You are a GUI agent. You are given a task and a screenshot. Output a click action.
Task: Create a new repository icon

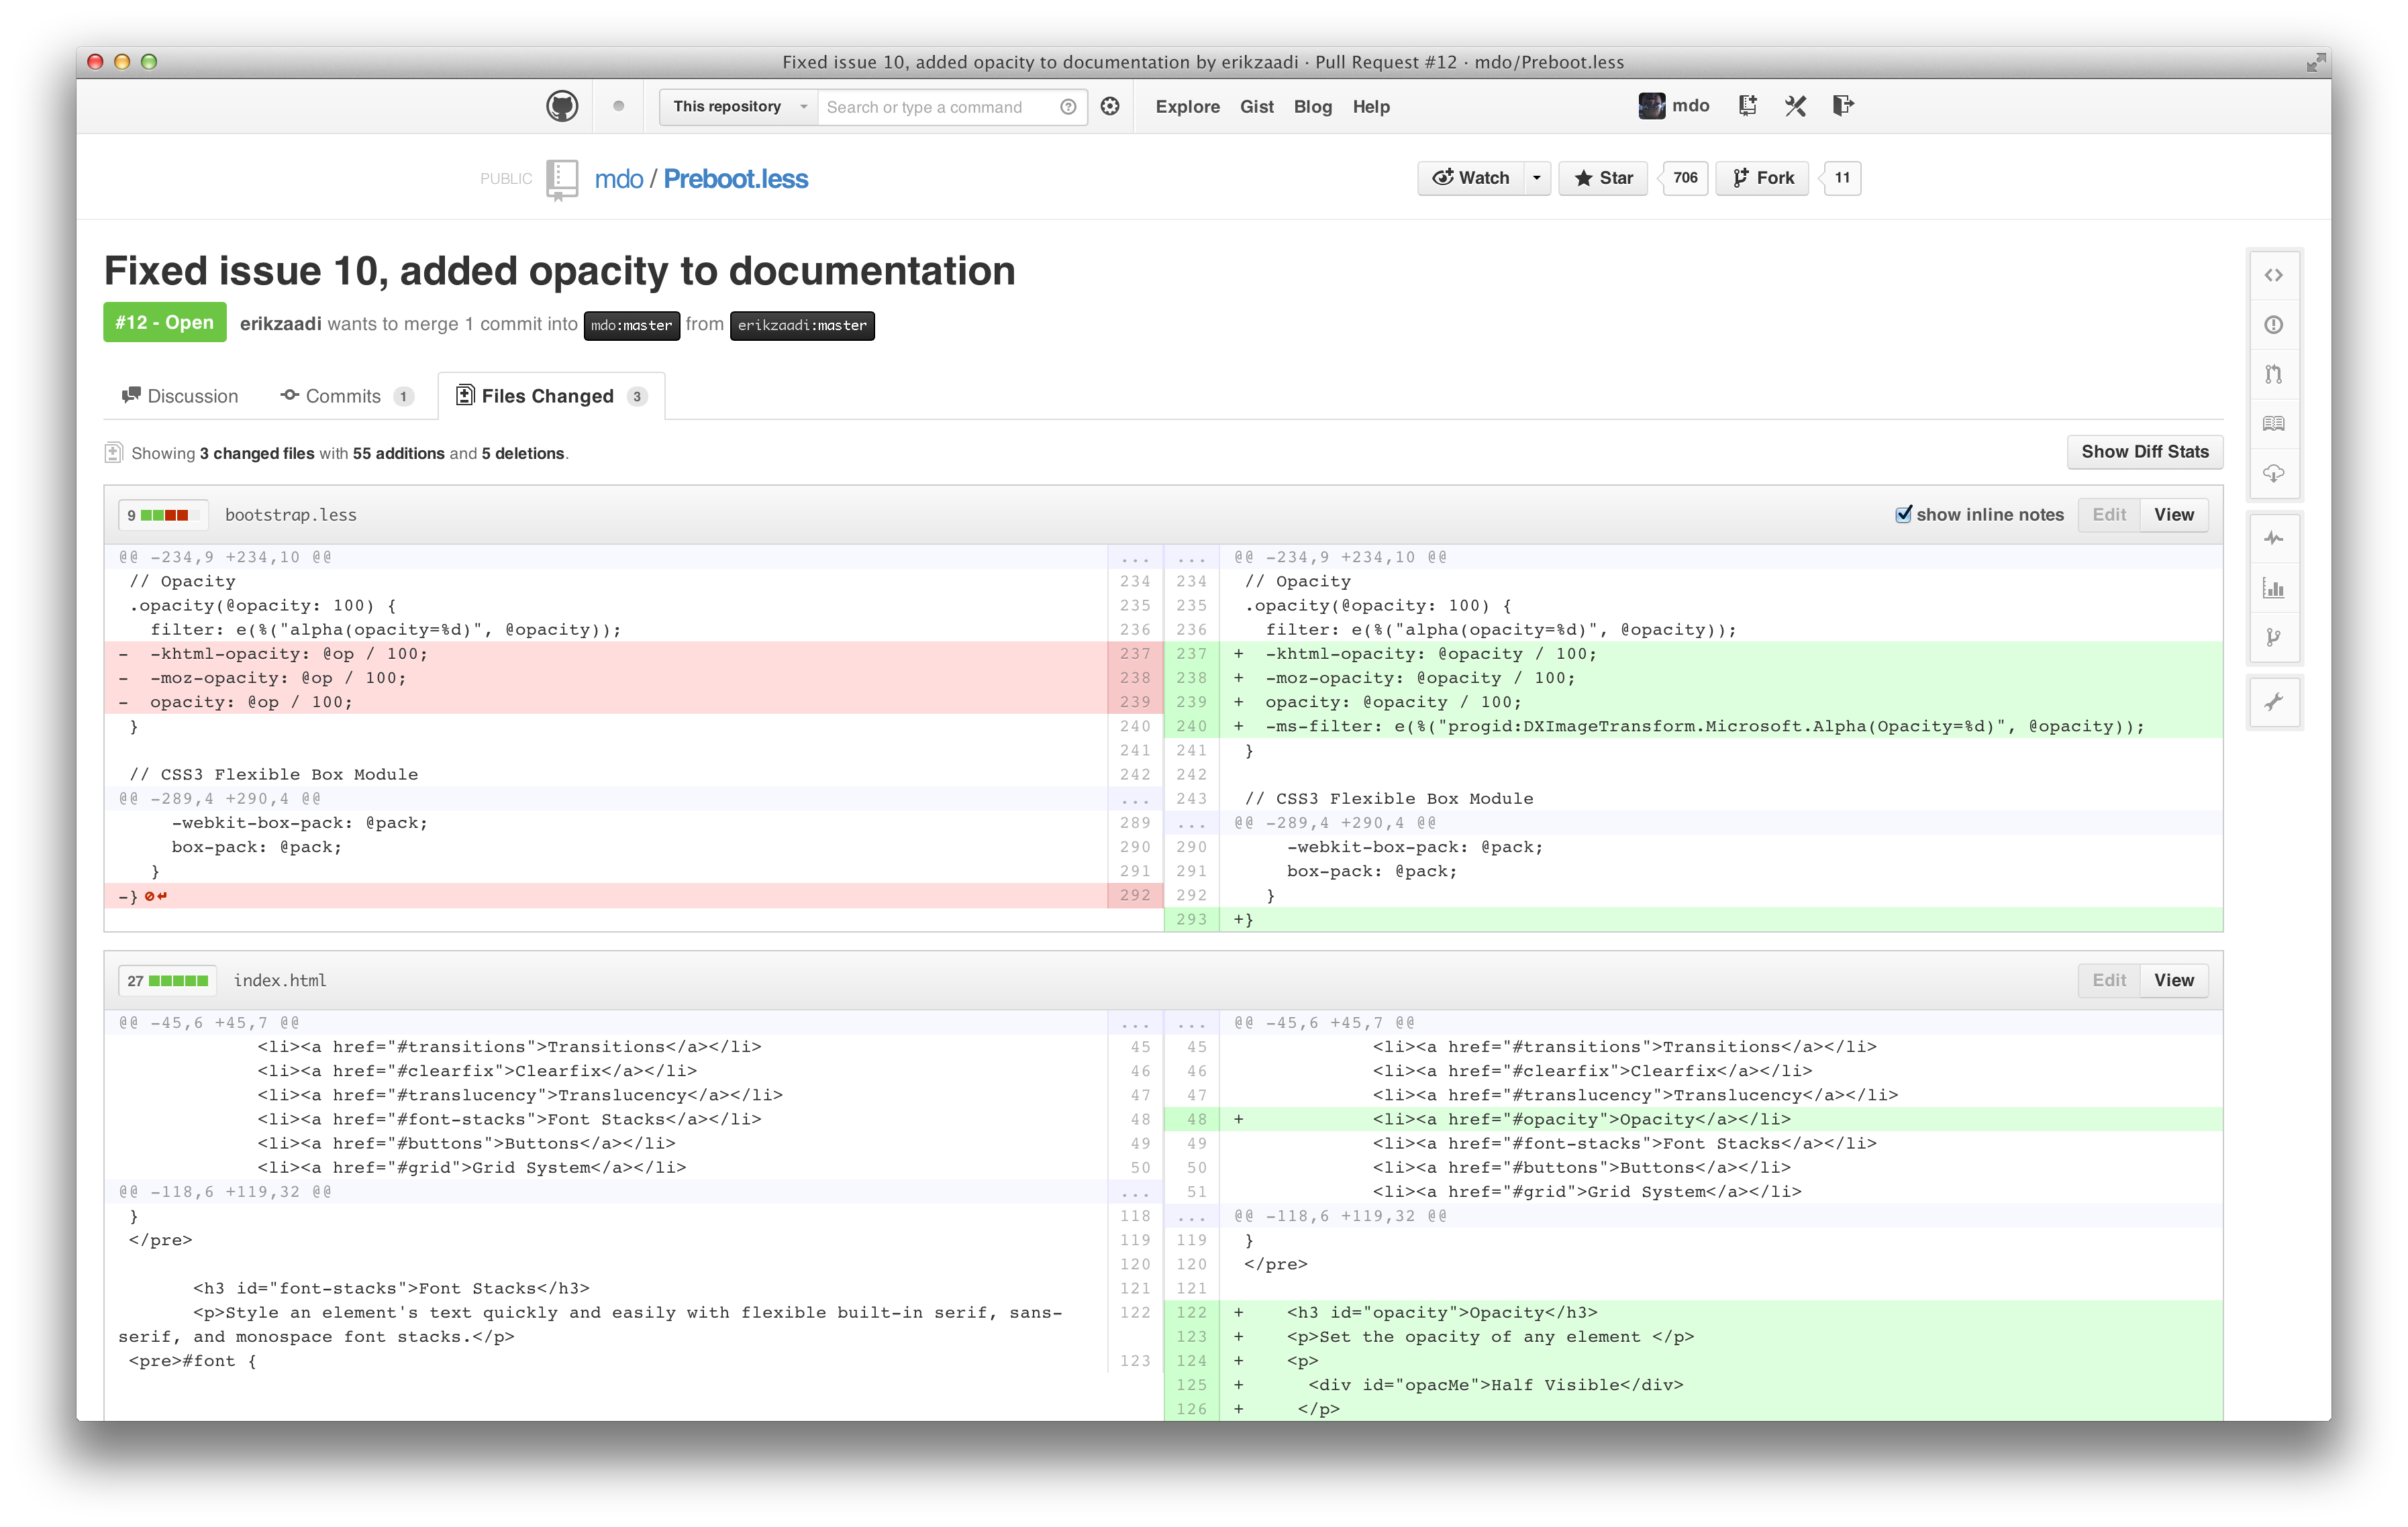(1747, 106)
